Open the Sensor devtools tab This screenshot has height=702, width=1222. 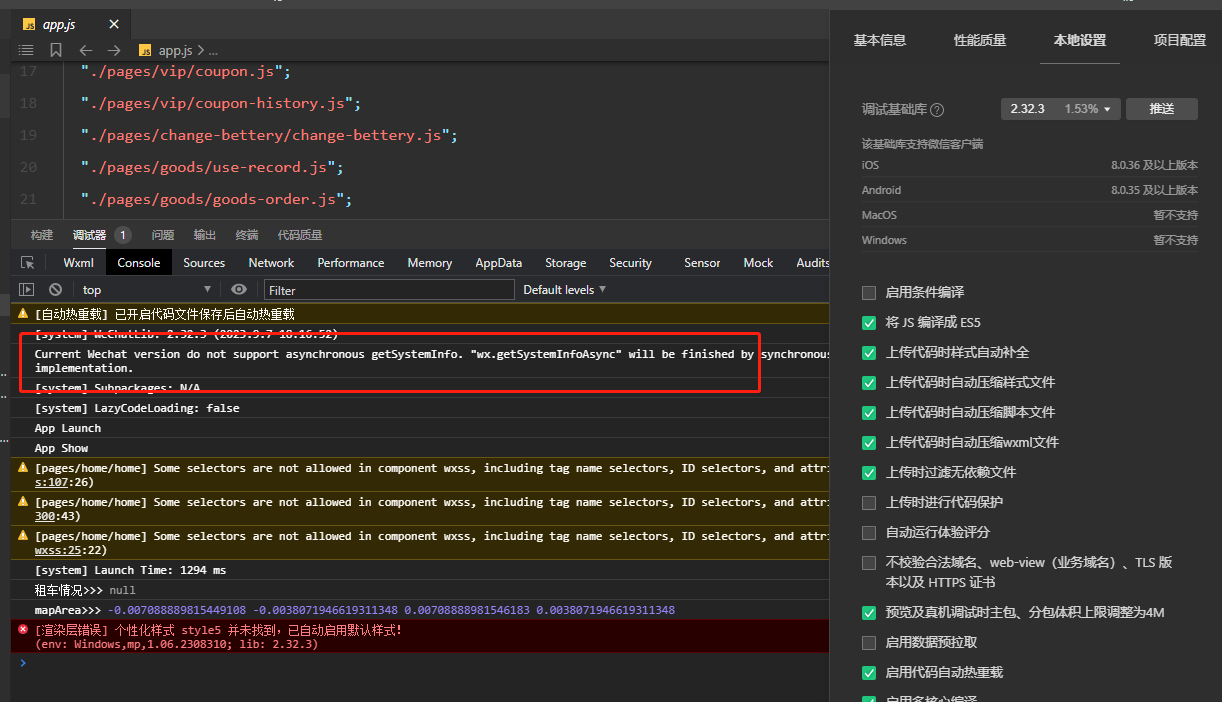click(x=702, y=263)
